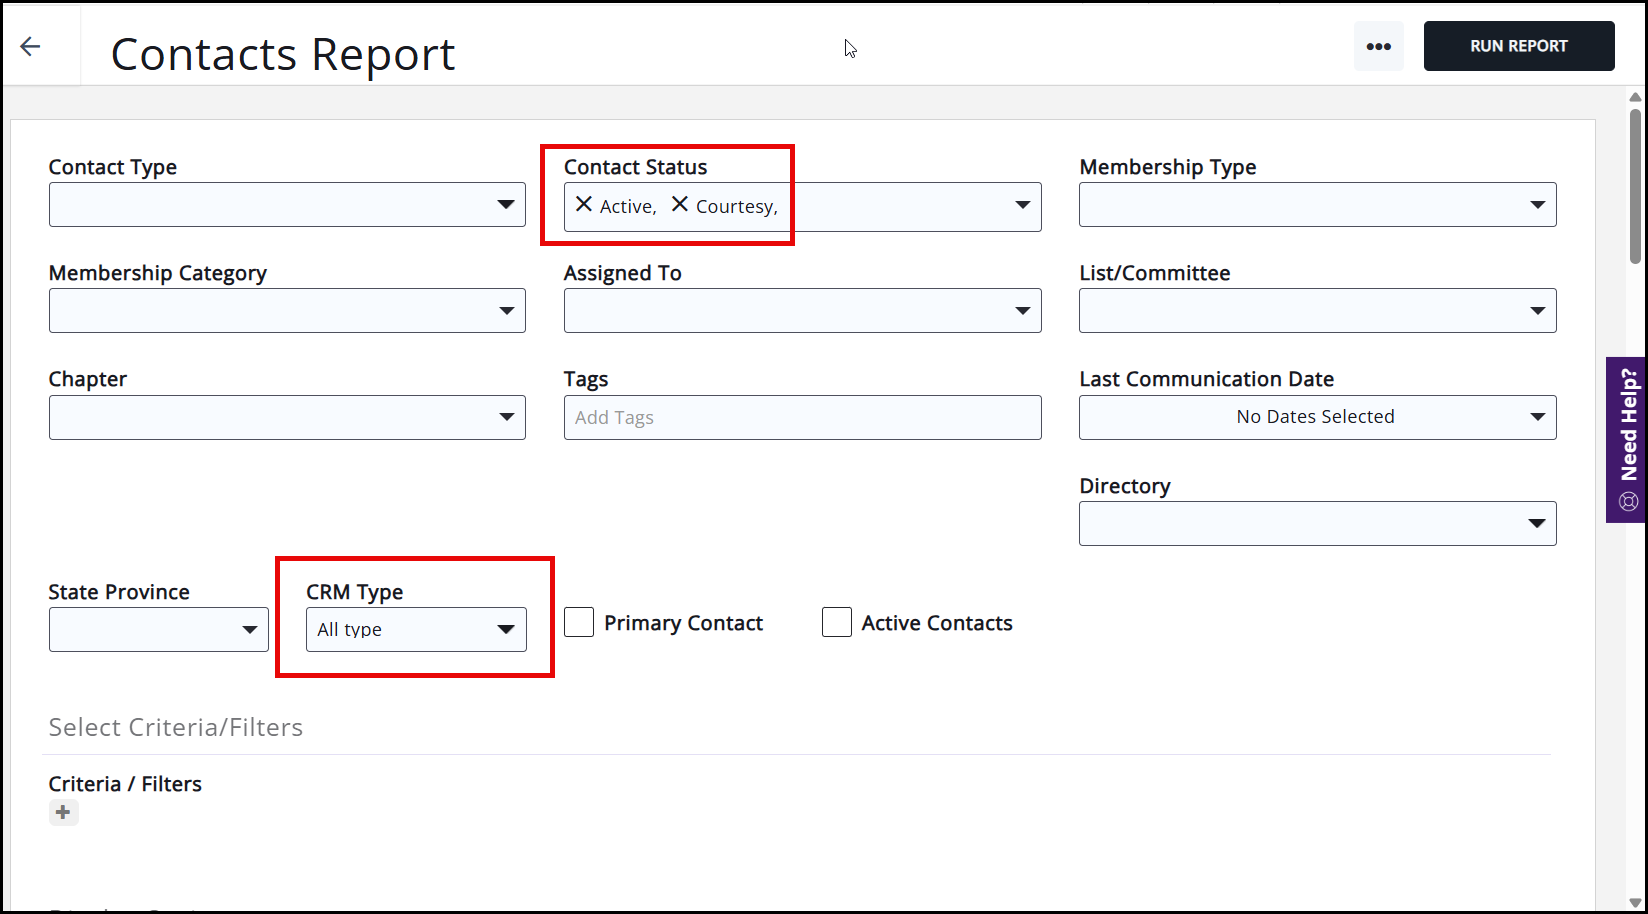
Task: Click the scrollbar down arrow
Action: [x=1635, y=903]
